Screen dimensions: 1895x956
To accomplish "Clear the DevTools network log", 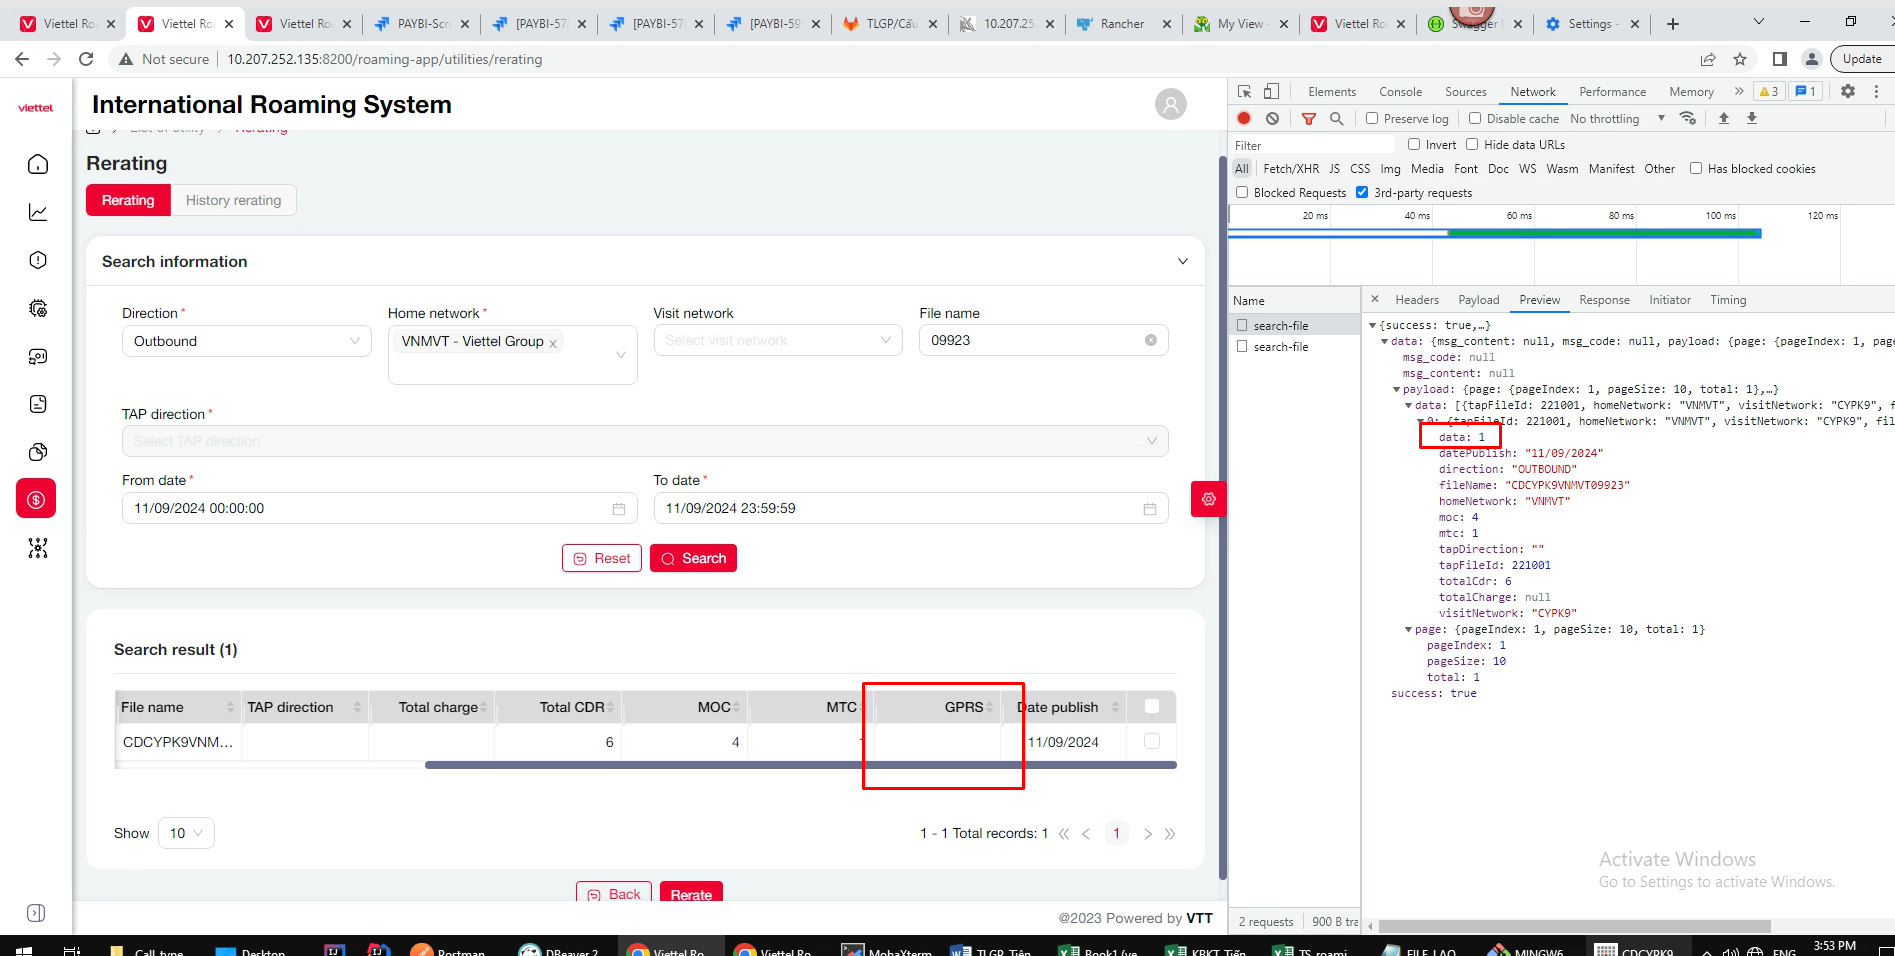I will 1272,118.
